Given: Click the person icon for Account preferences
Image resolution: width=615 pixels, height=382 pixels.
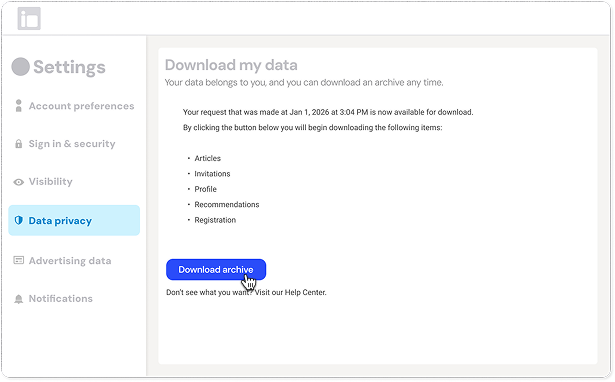Looking at the screenshot, I should (18, 106).
